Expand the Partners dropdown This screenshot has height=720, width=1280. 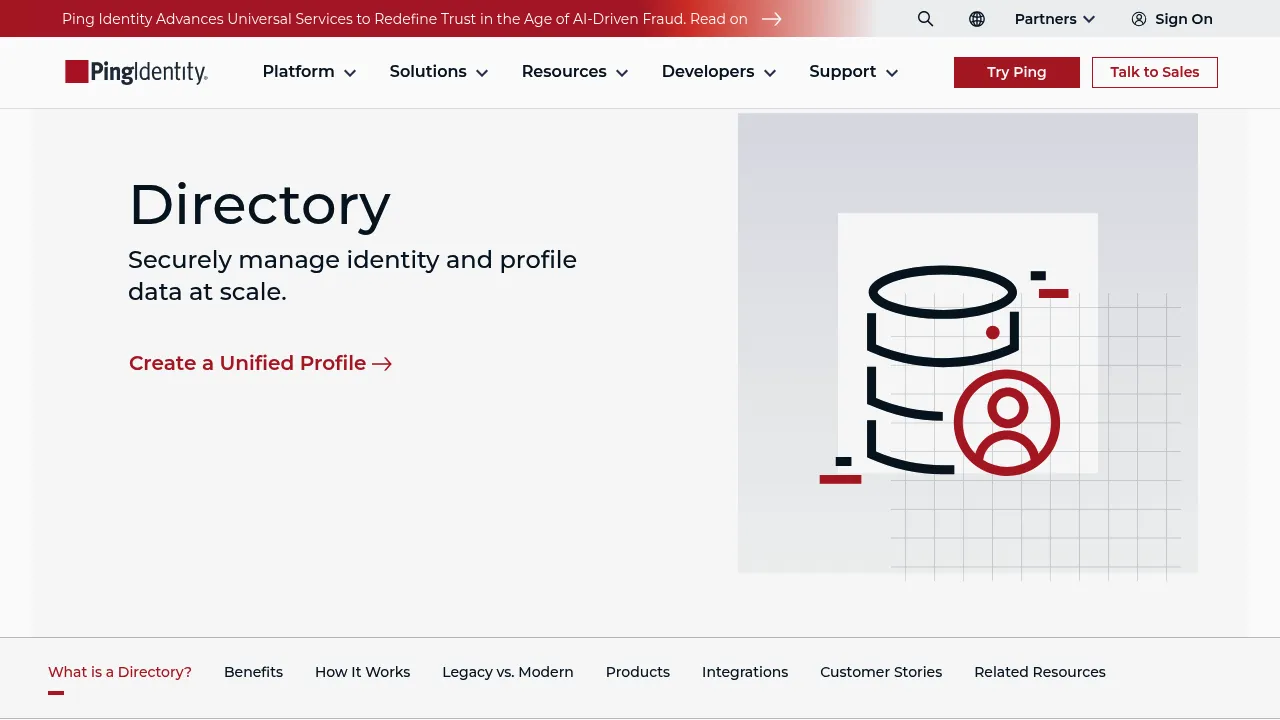1055,19
